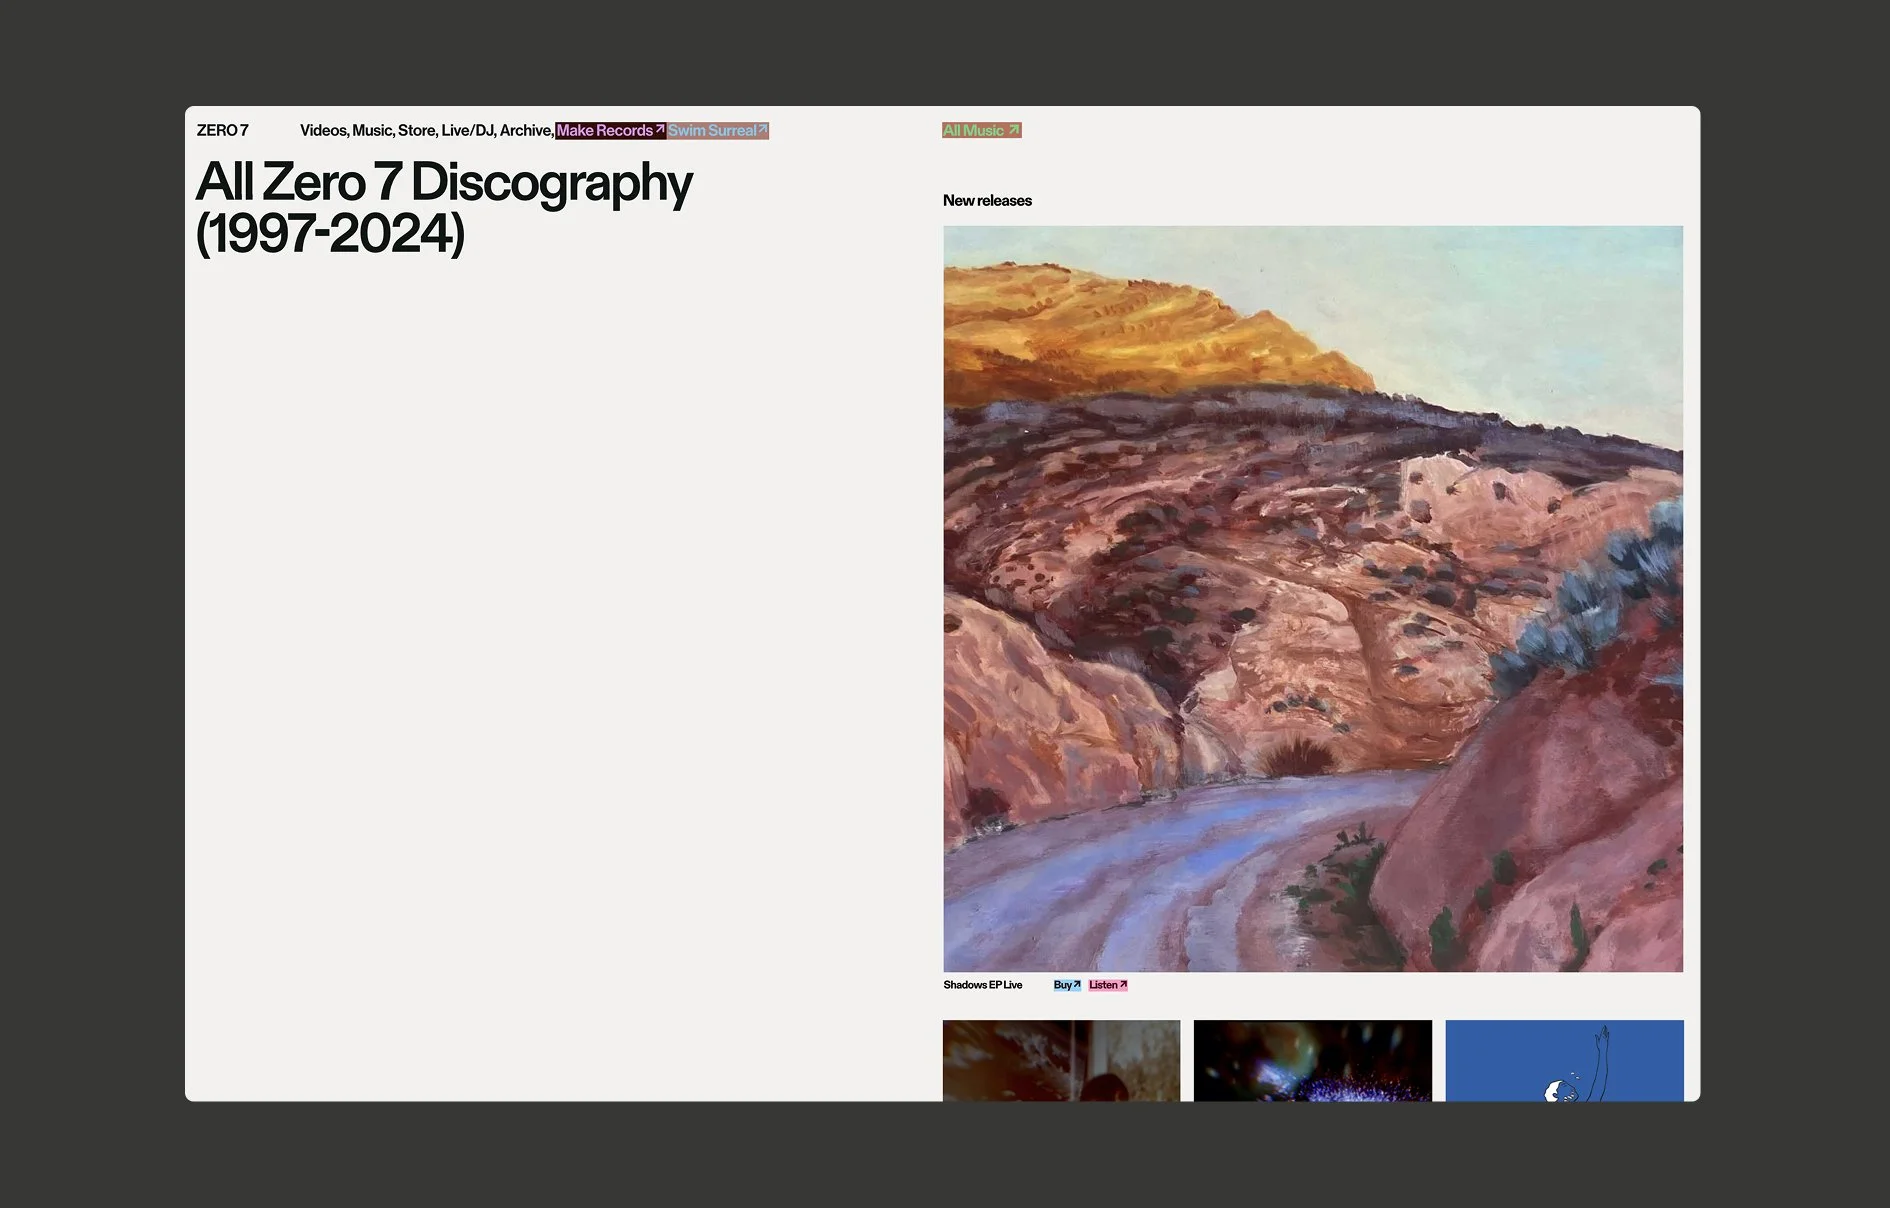
Task: Open the Live/DJ section
Action: click(467, 130)
